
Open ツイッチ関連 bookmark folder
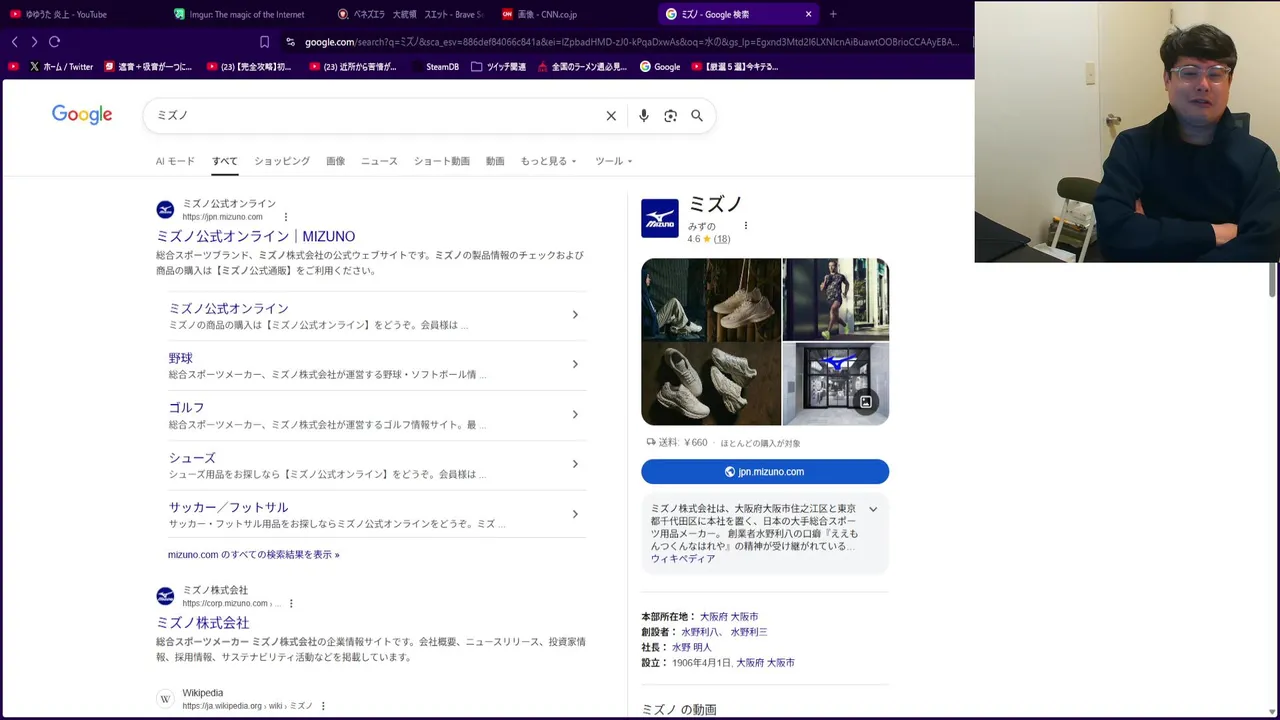498,67
